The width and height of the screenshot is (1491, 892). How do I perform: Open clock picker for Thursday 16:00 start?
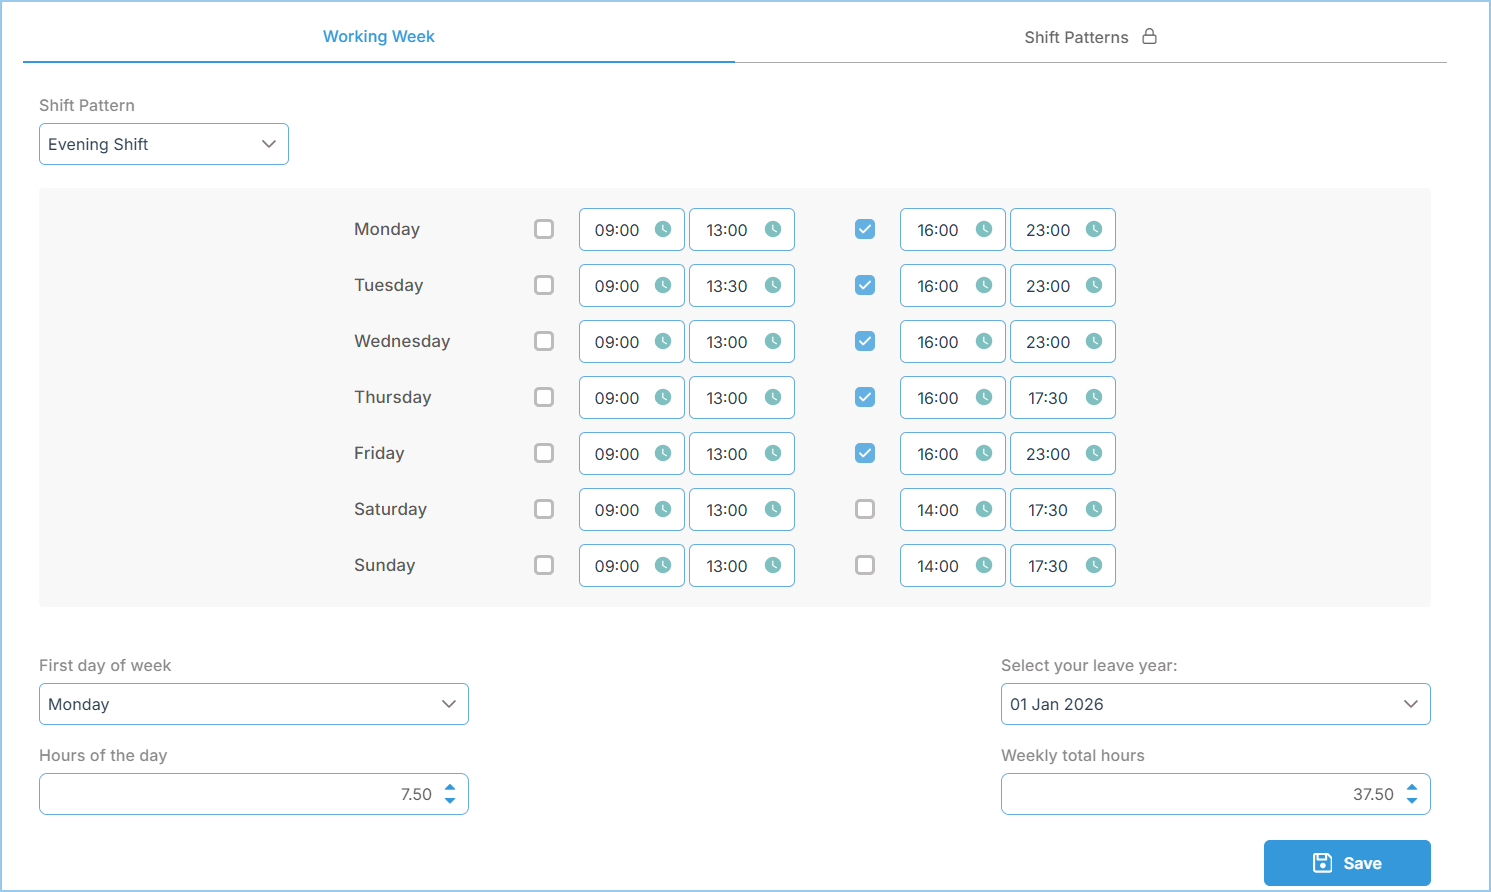pos(984,397)
